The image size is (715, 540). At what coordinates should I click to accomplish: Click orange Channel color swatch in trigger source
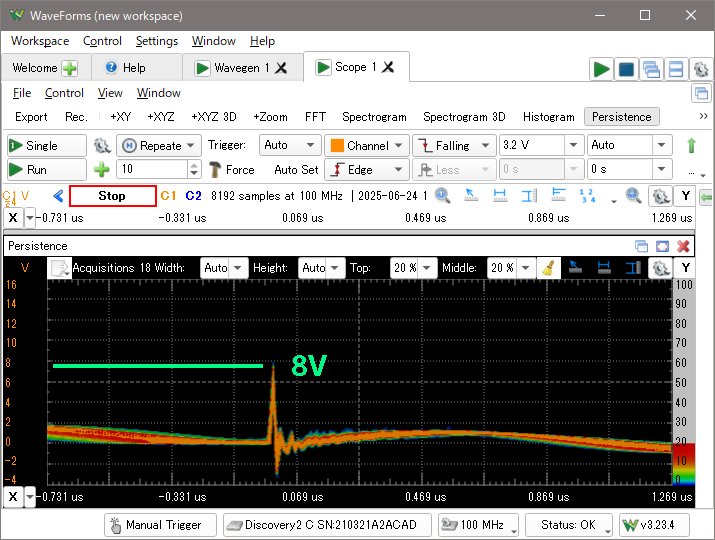pos(337,146)
